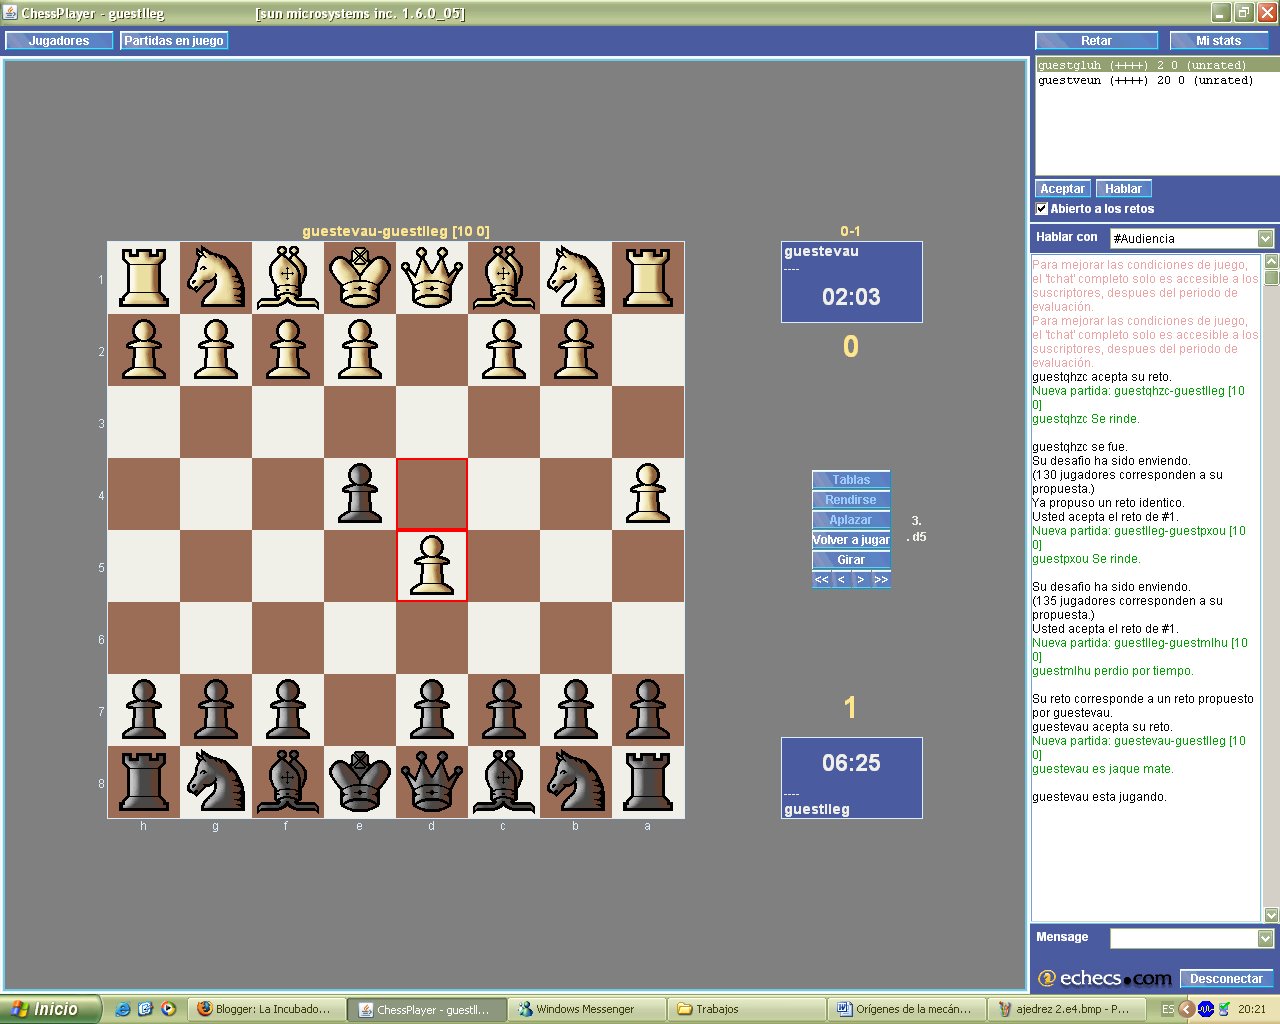The image size is (1280, 1024).
Task: Click the highlighted white pawn on d5
Action: [x=432, y=566]
